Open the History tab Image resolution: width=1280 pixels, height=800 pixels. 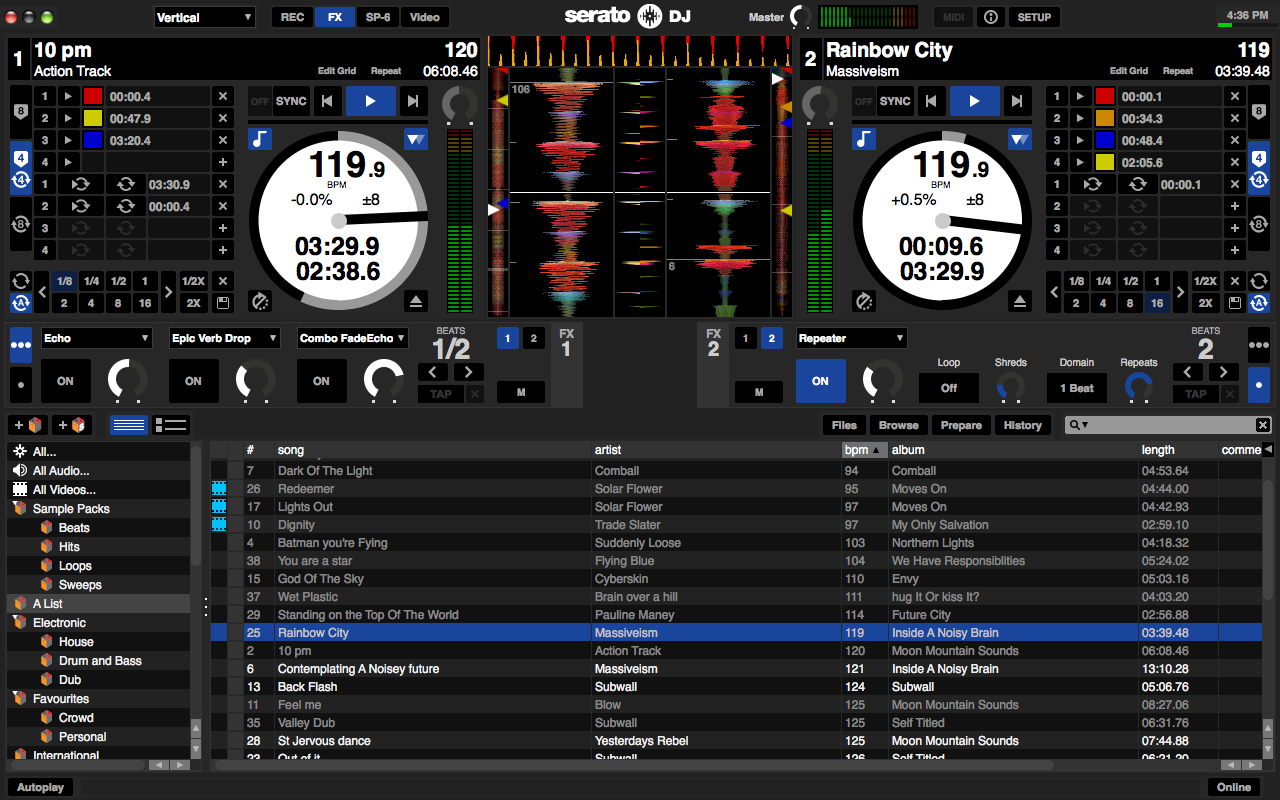point(1022,425)
